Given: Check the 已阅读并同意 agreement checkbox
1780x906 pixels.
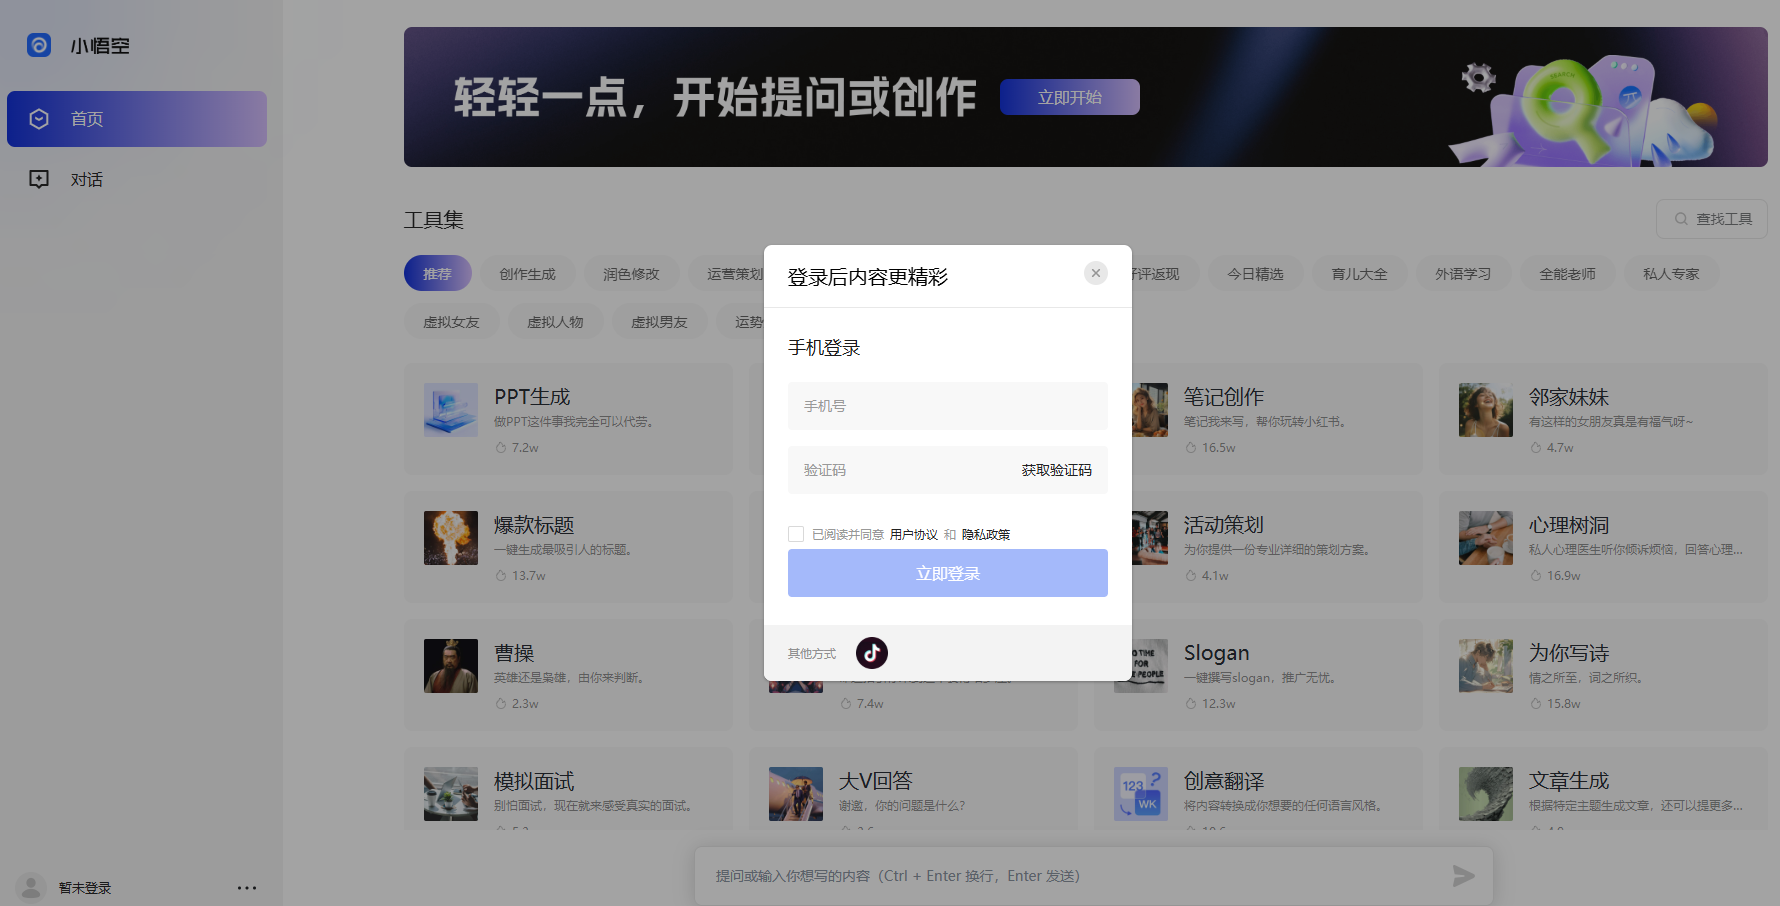Looking at the screenshot, I should 795,533.
